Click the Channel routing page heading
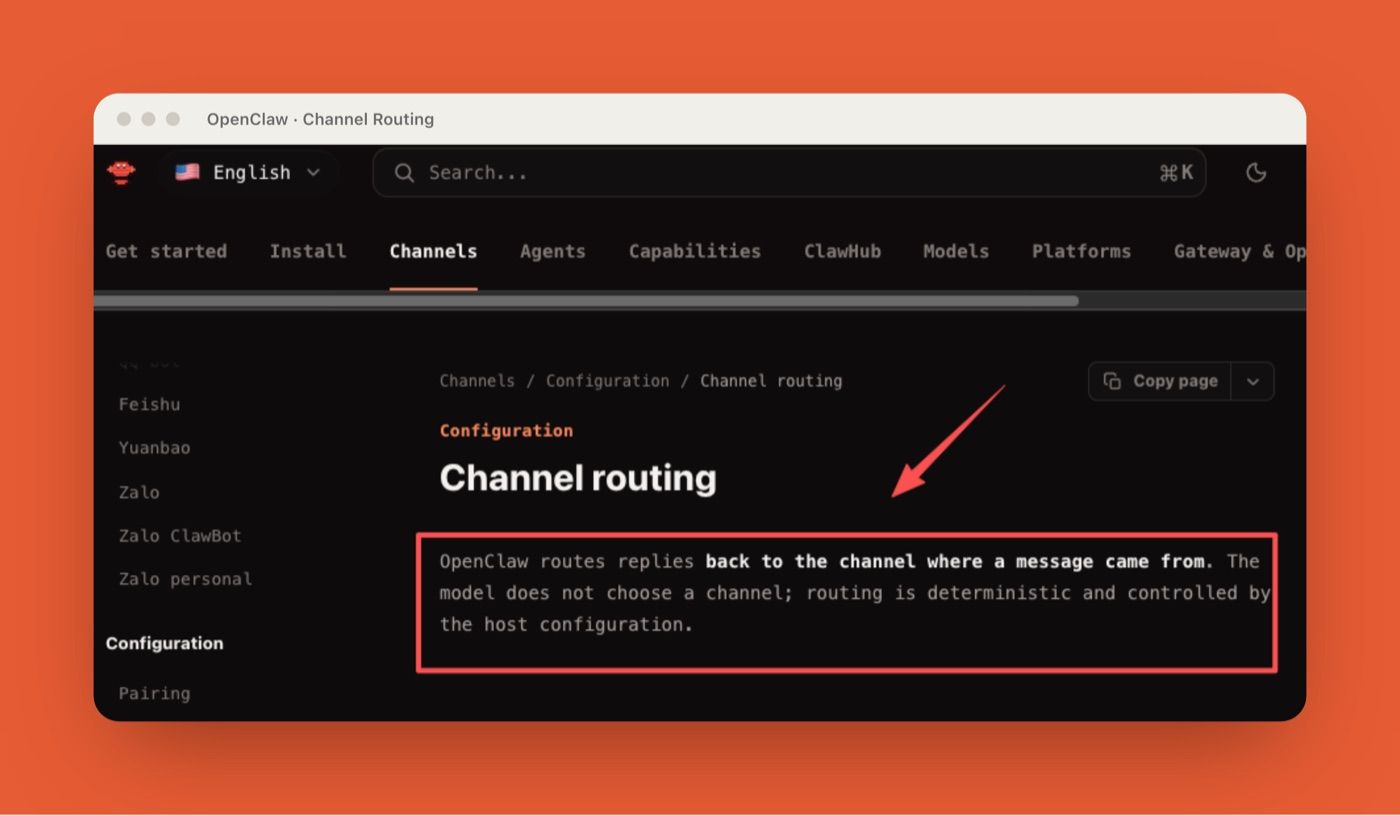Screen dimensions: 1400x816 578,478
